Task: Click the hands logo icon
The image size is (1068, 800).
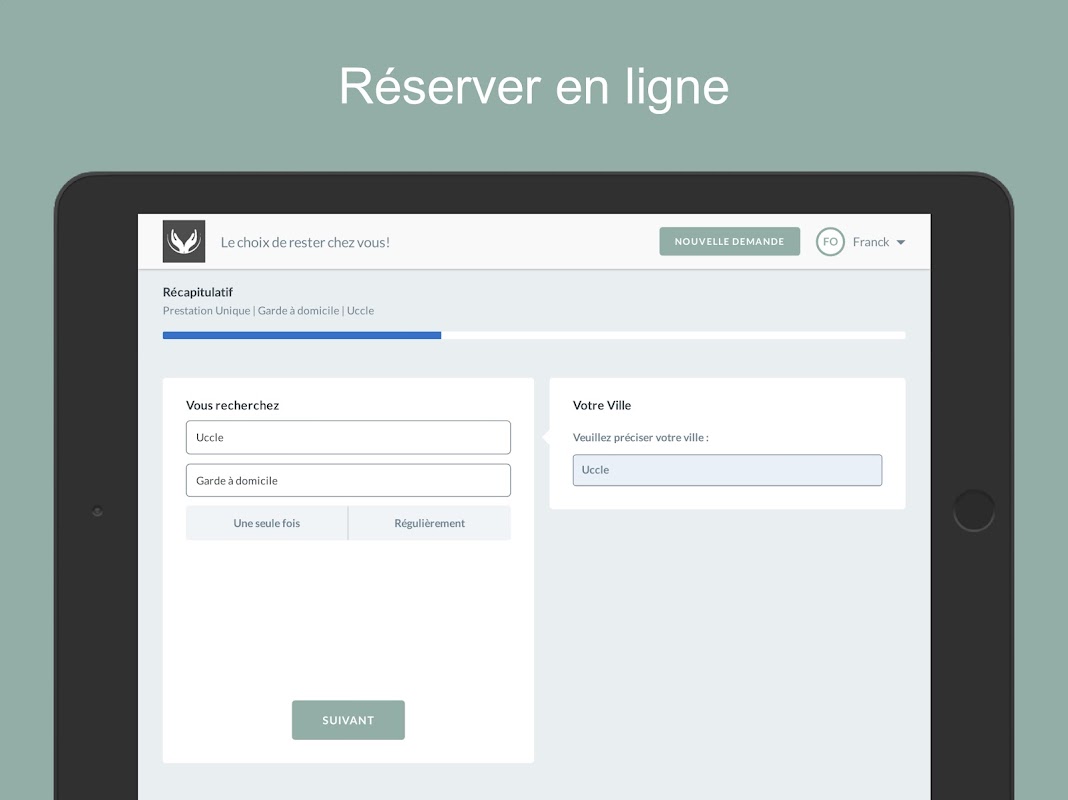Action: tap(184, 241)
